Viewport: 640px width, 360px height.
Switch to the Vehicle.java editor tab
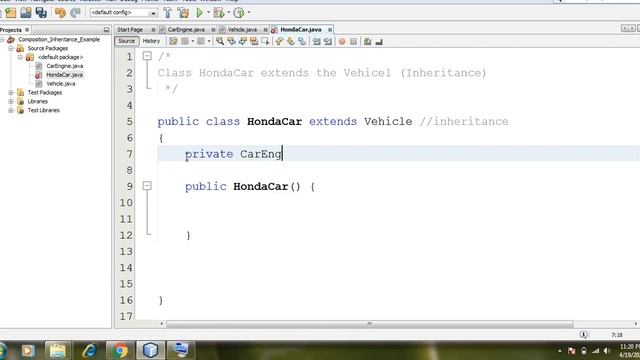click(242, 30)
